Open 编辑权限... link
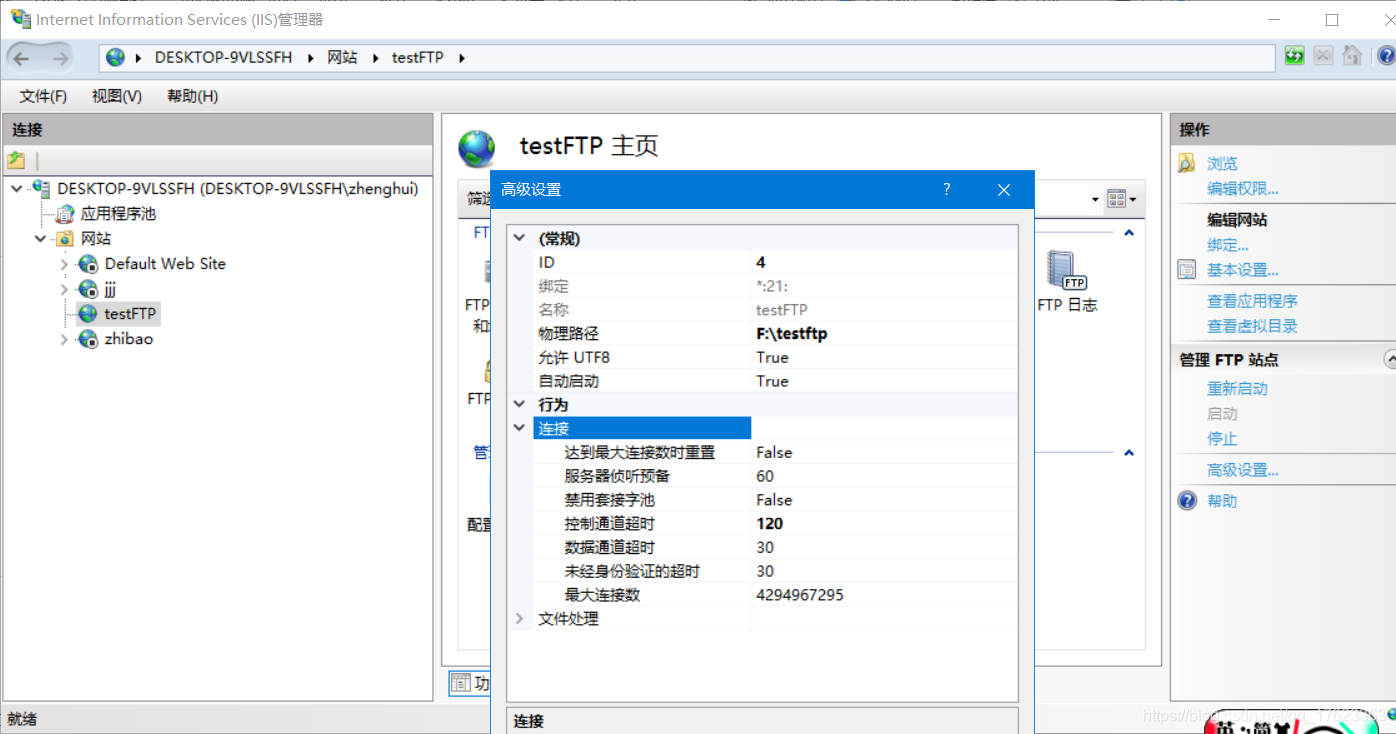 tap(1243, 188)
